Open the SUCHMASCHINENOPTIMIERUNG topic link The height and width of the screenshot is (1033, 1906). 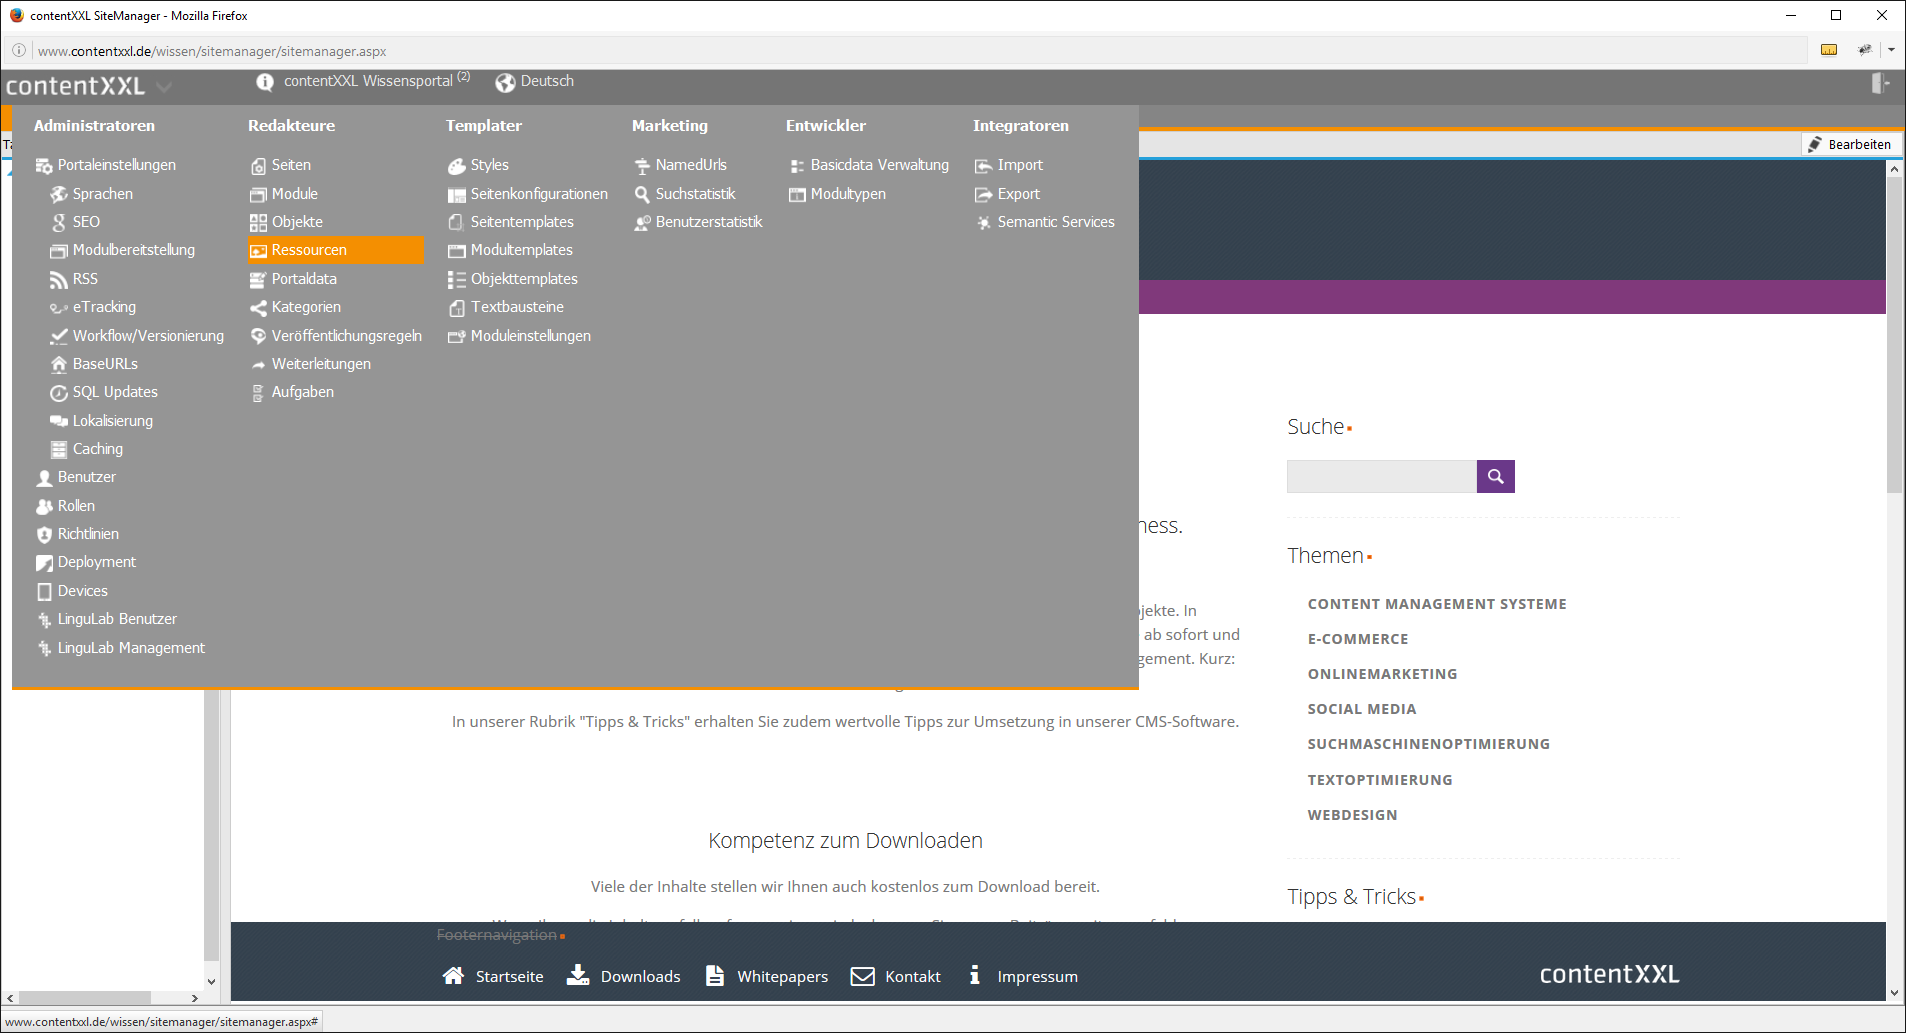point(1429,744)
